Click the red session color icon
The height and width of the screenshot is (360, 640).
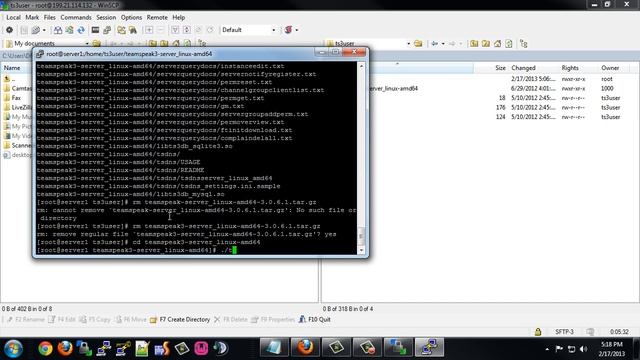pyautogui.click(x=289, y=30)
